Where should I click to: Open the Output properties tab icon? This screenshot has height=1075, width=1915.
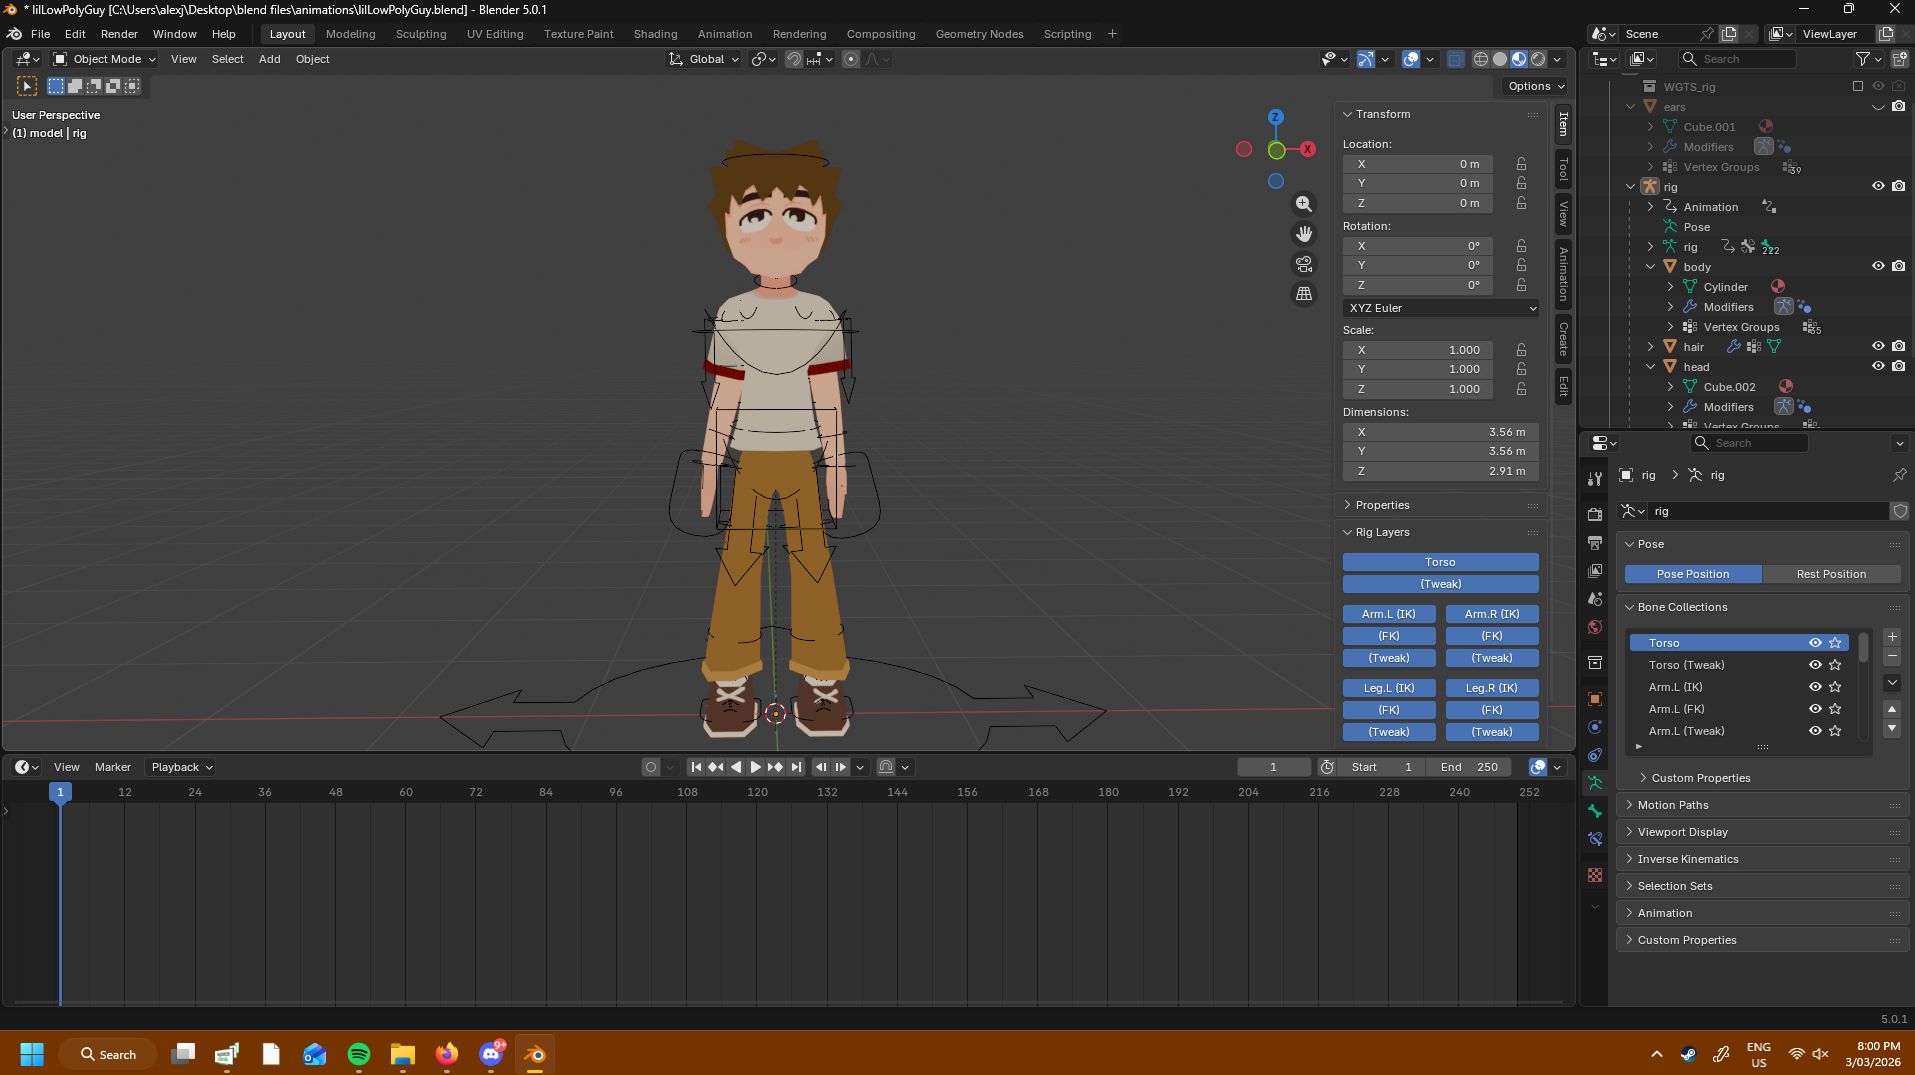pos(1595,542)
